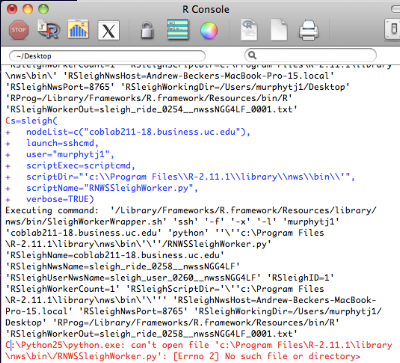Click the user="murphytj1" line
Screen dimensions: 400x363
click(70, 154)
